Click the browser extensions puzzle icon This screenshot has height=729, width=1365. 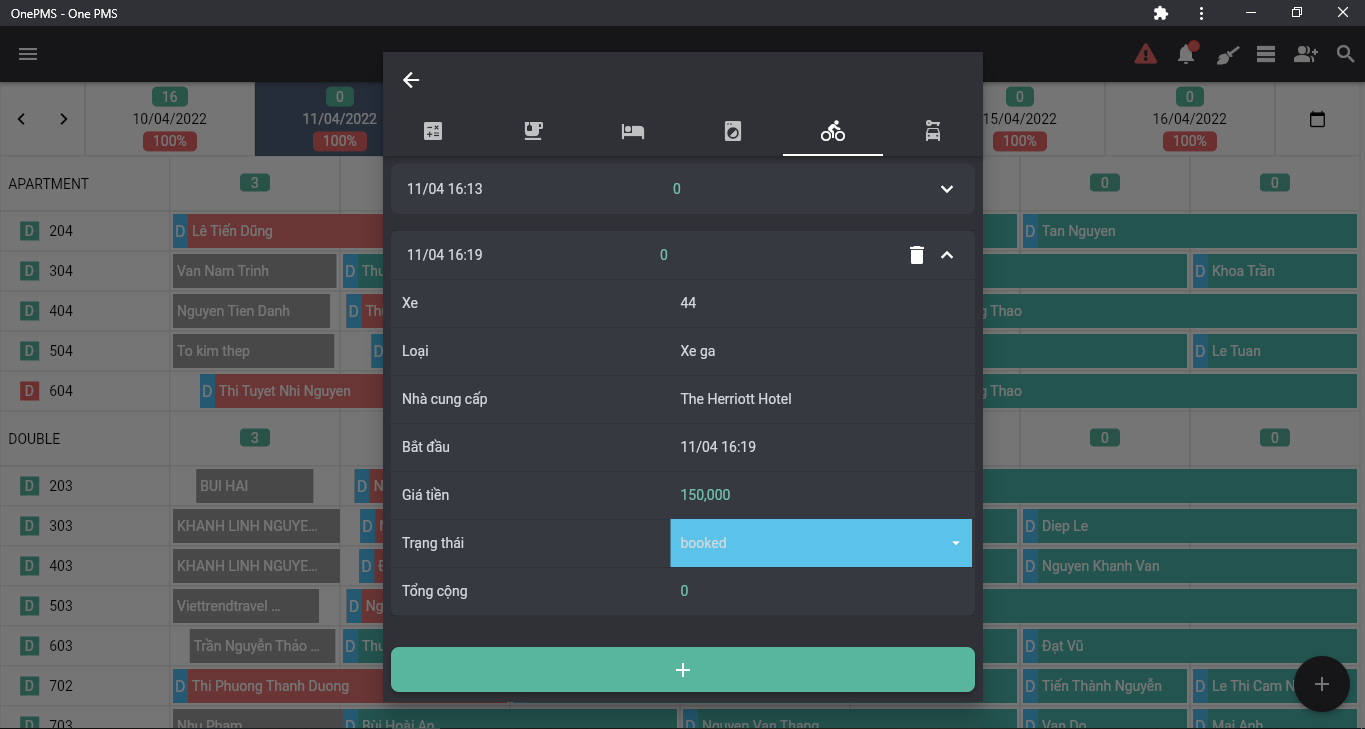1160,13
